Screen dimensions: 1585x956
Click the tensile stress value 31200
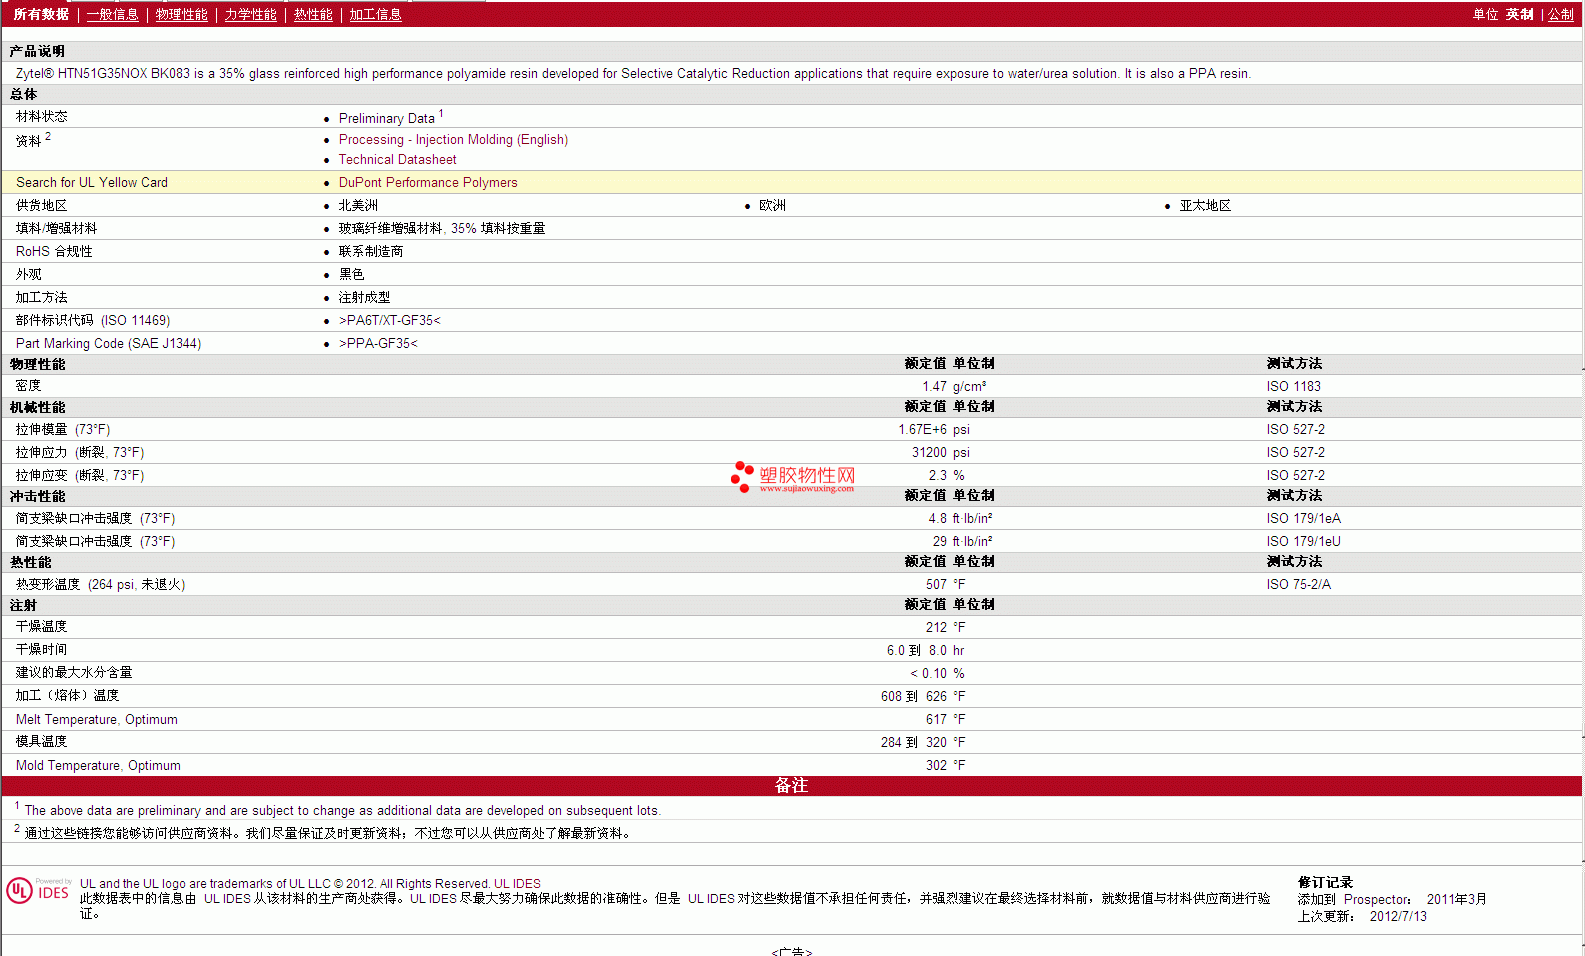[x=929, y=453]
